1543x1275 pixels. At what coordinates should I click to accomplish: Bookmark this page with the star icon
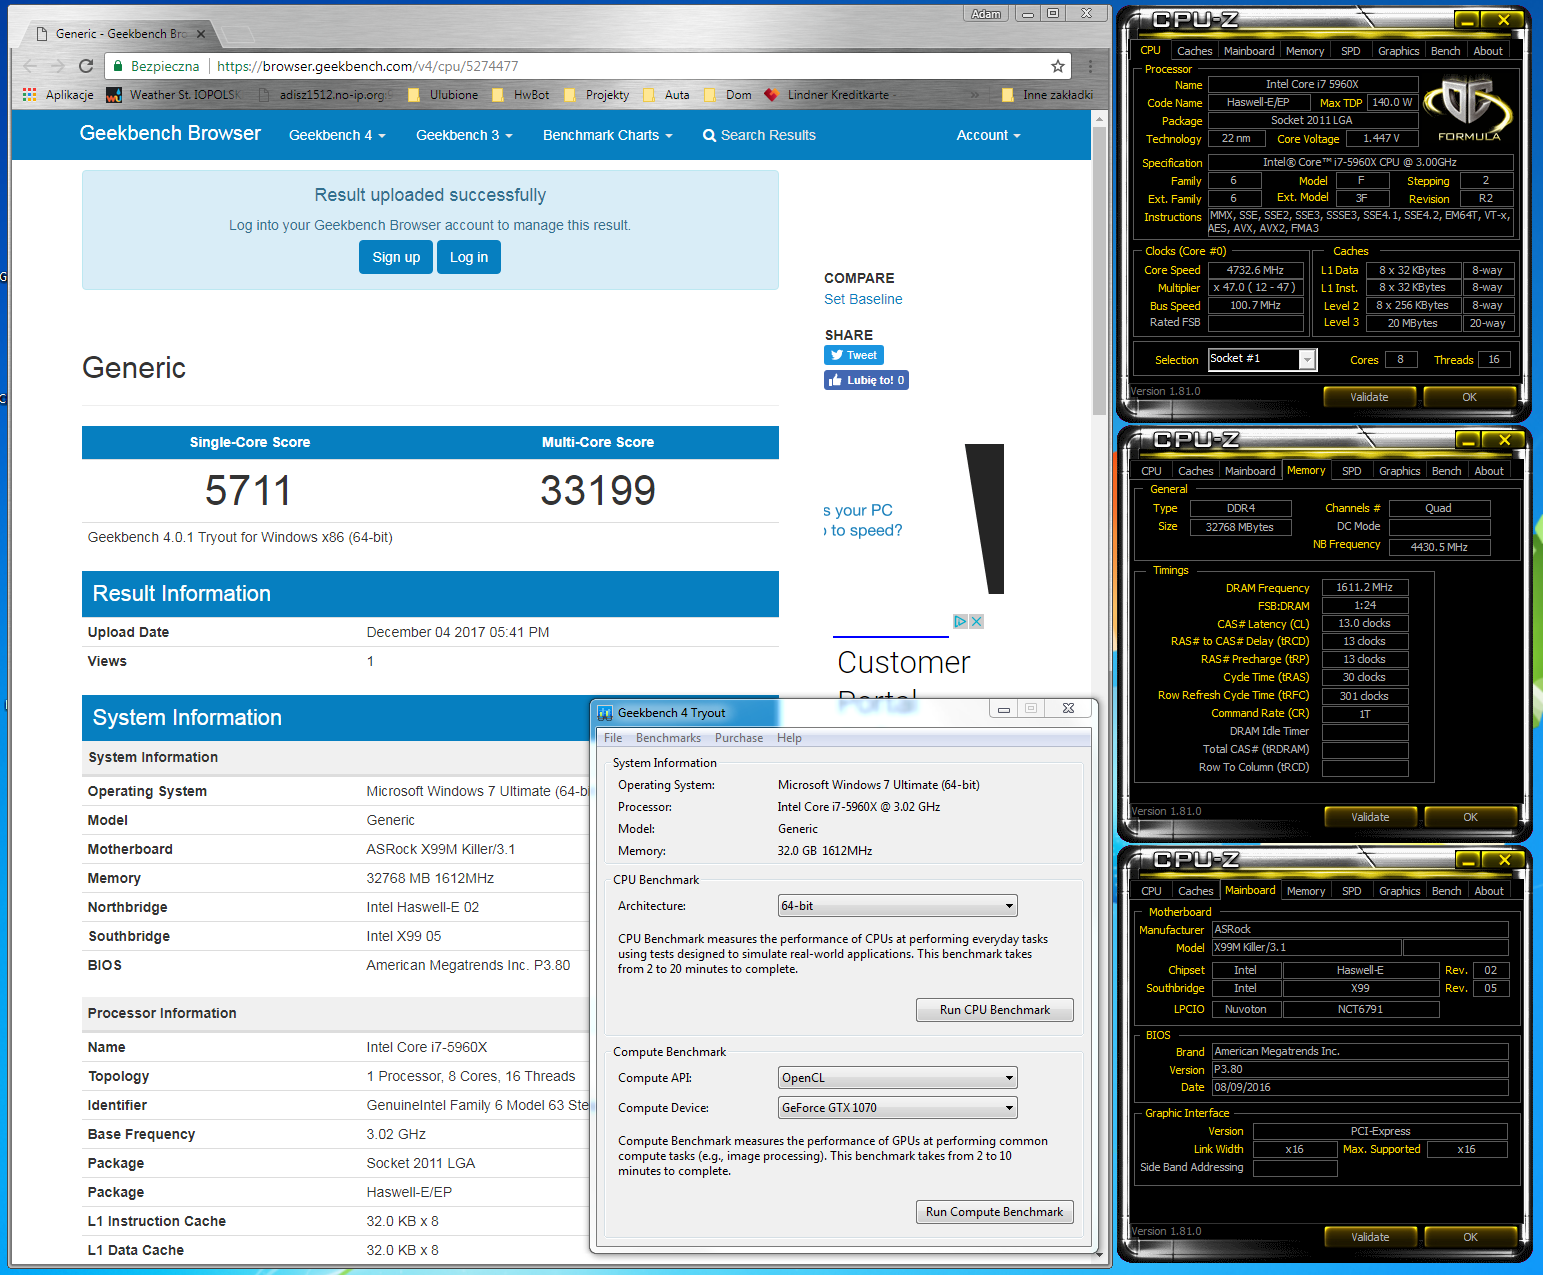(x=1057, y=66)
